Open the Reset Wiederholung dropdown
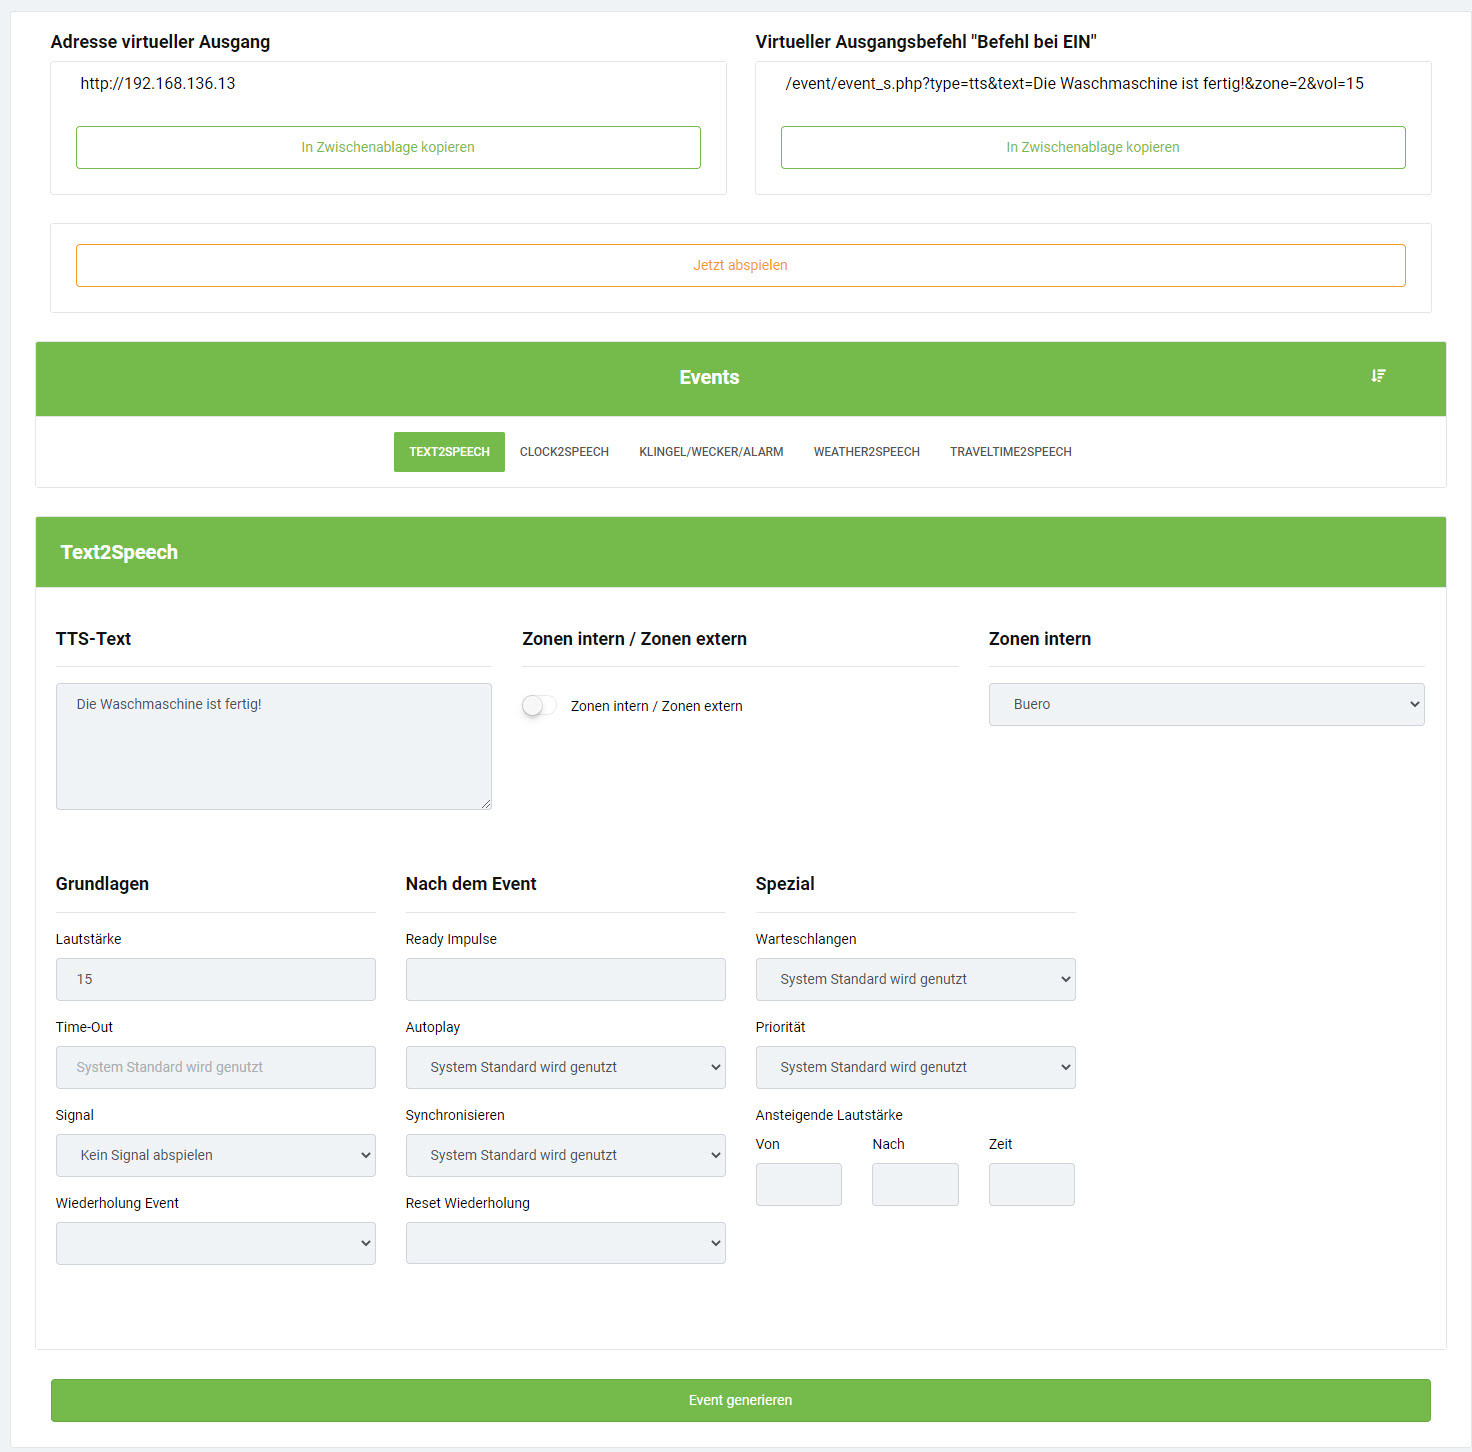 tap(565, 1243)
